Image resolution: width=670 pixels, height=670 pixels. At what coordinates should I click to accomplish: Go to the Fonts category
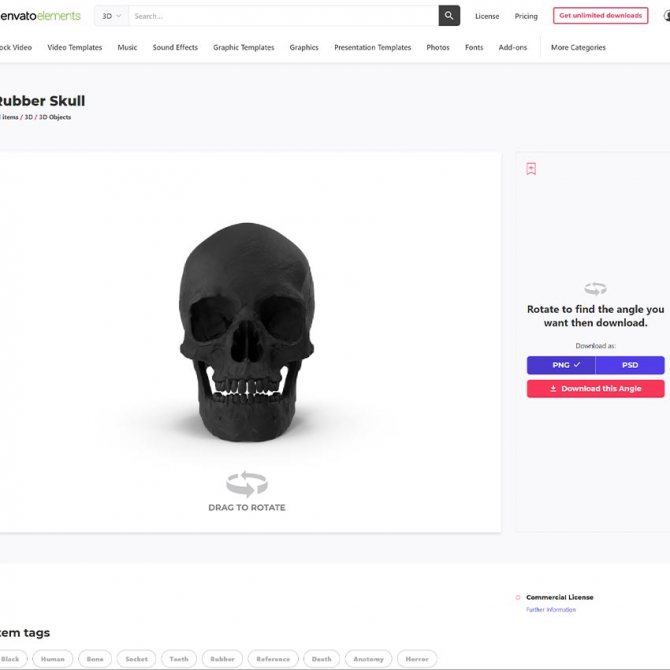click(x=474, y=47)
